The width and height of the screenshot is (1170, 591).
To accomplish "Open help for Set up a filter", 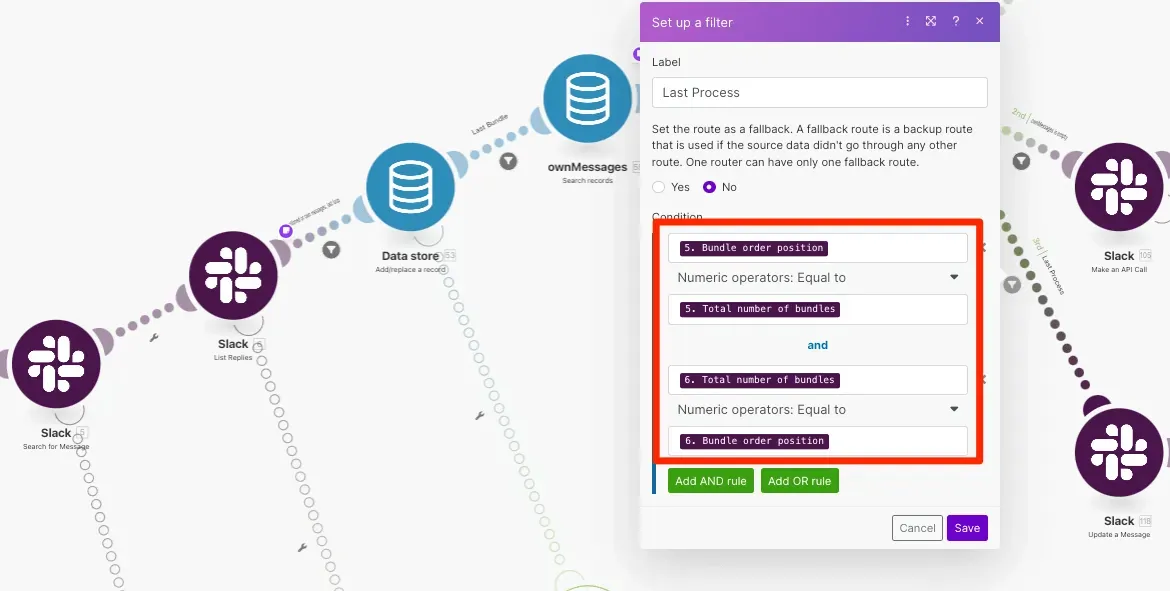I will pyautogui.click(x=955, y=22).
